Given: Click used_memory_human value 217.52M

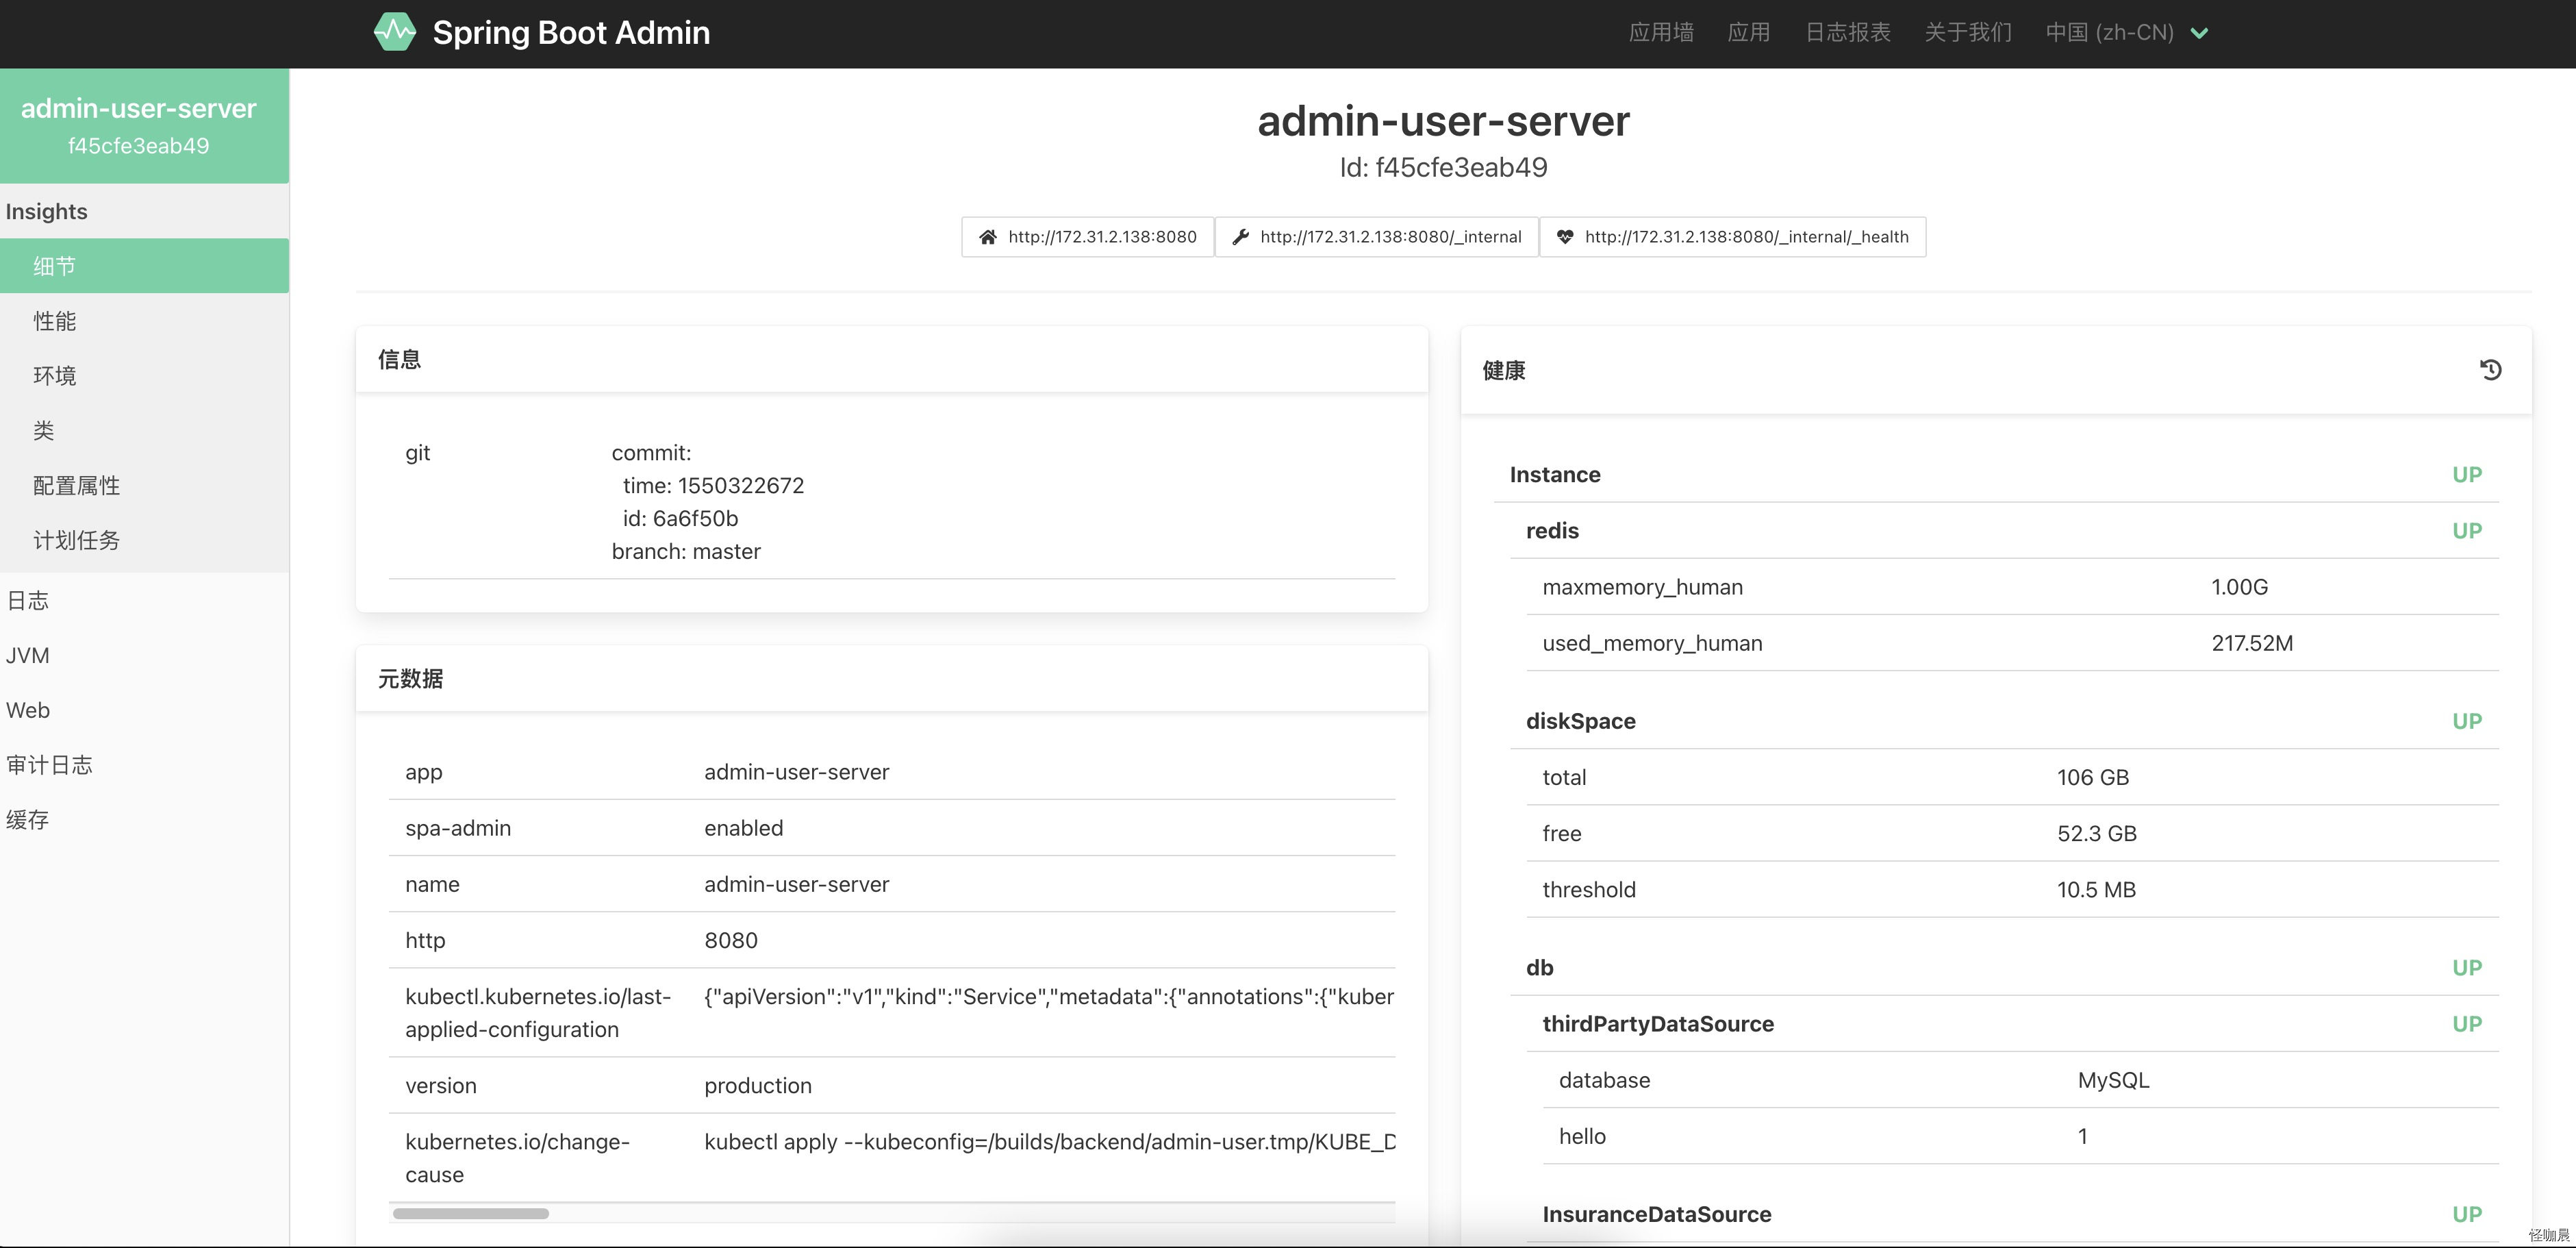Looking at the screenshot, I should [2252, 643].
